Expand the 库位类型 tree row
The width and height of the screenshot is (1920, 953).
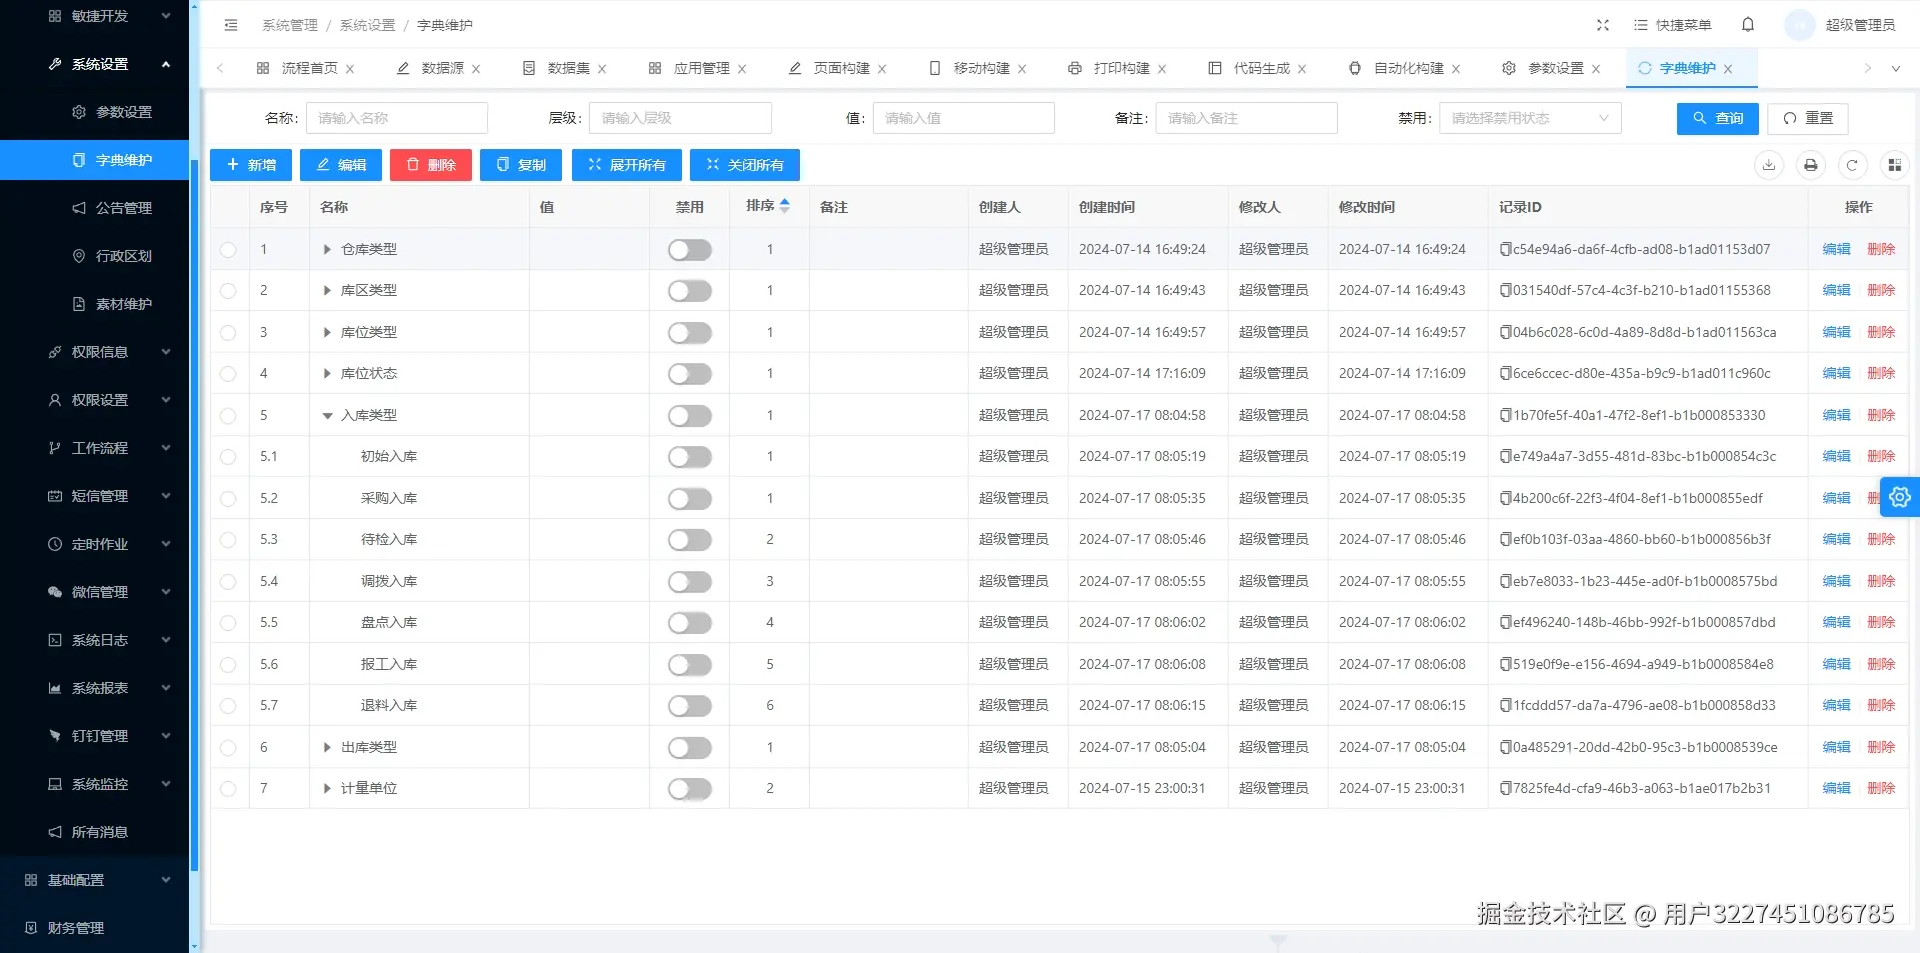point(327,332)
